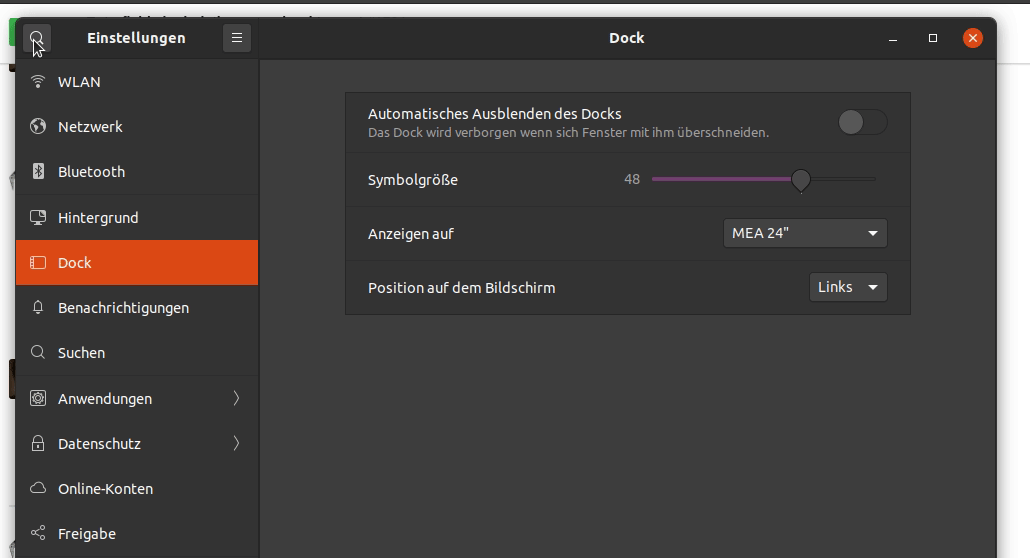This screenshot has height=558, width=1030.
Task: Click the Dock title in header bar
Action: (x=627, y=38)
